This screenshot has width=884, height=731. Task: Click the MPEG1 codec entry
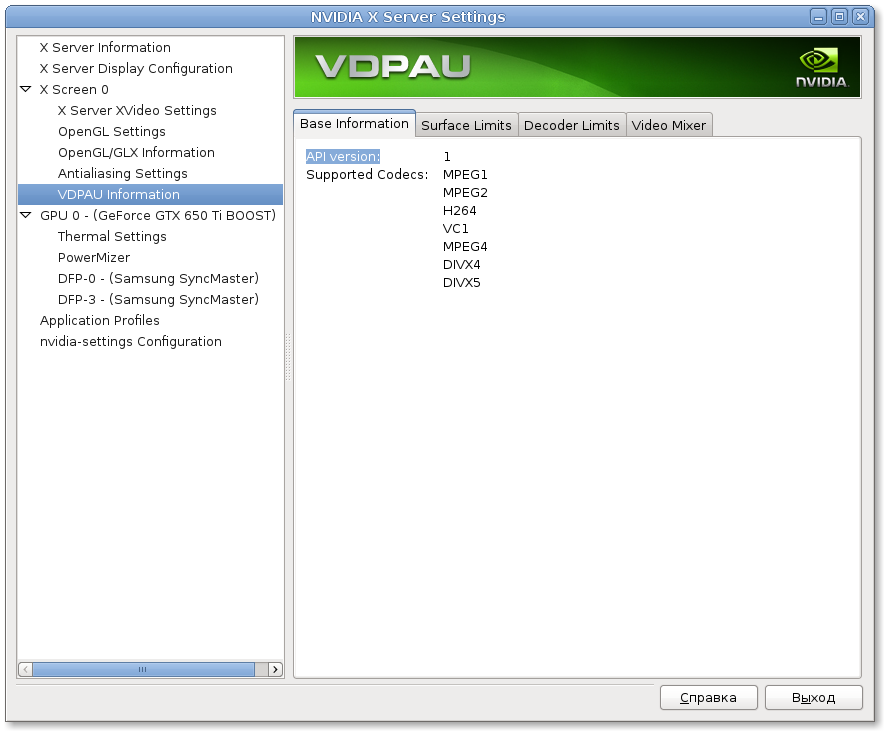click(465, 174)
